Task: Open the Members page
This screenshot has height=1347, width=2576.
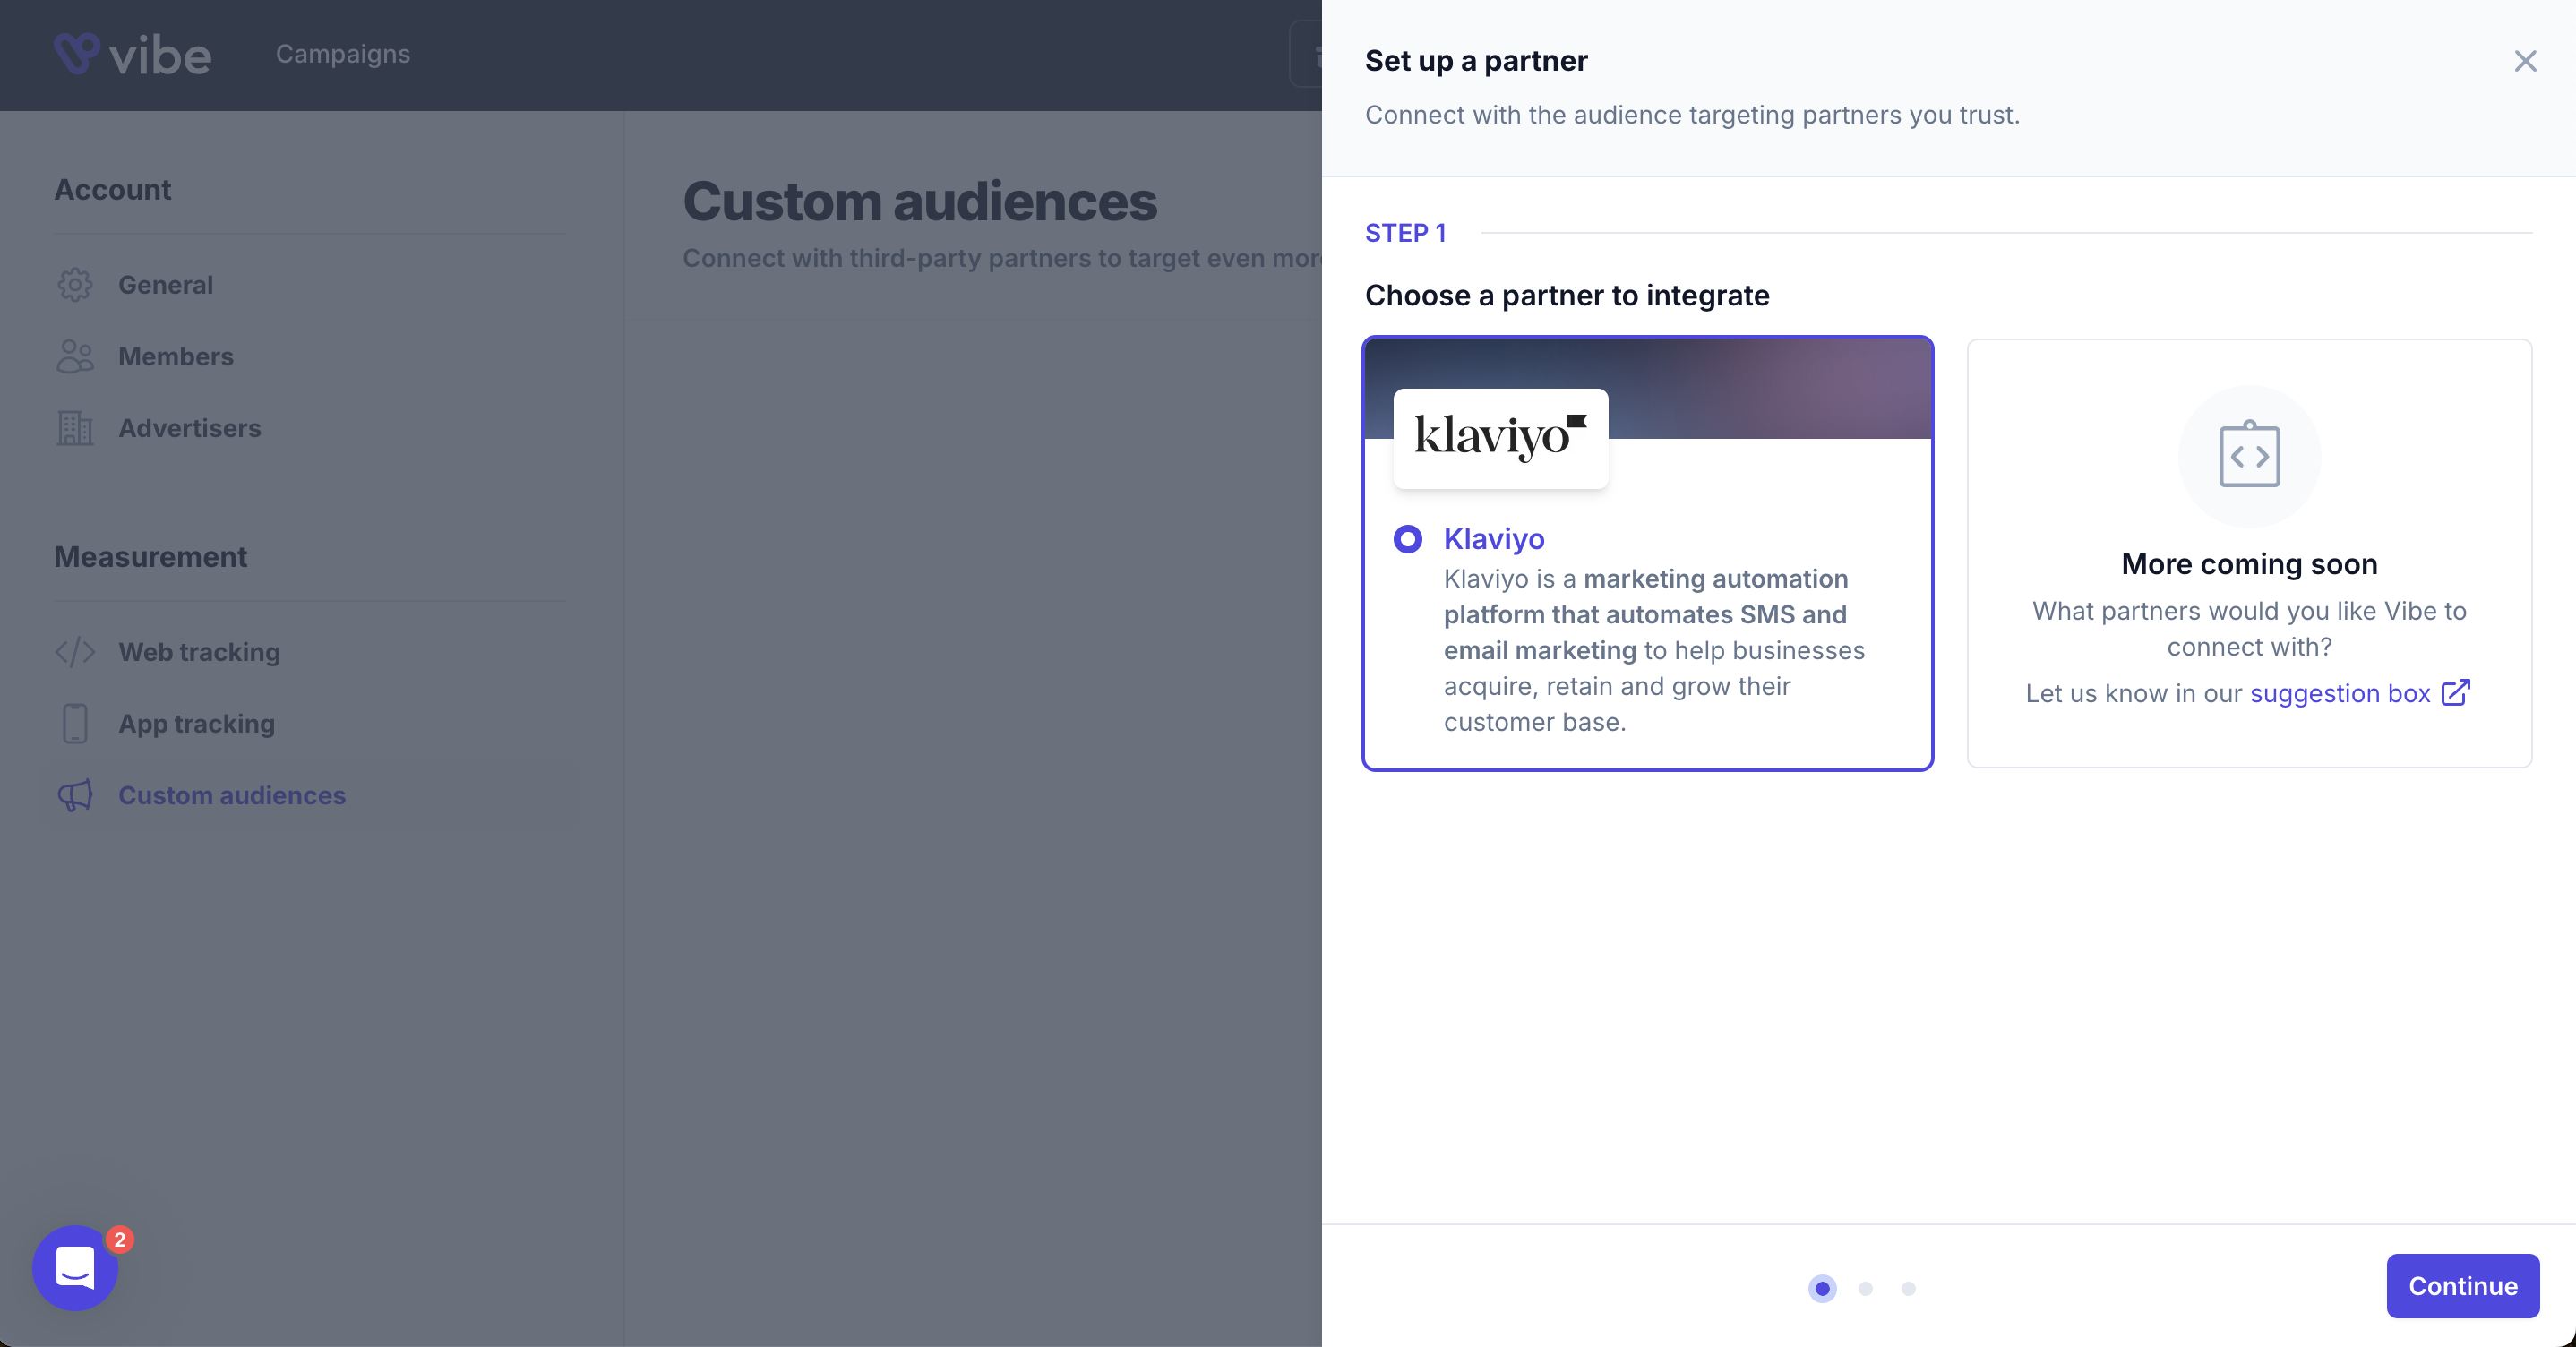Action: [175, 357]
